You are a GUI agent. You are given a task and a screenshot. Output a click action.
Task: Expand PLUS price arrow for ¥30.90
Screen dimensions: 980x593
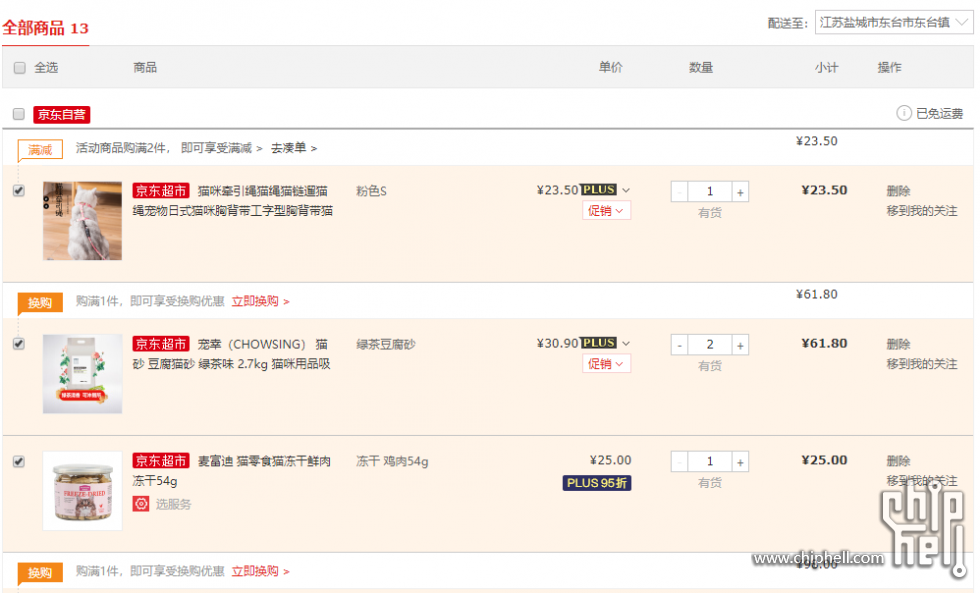[626, 343]
